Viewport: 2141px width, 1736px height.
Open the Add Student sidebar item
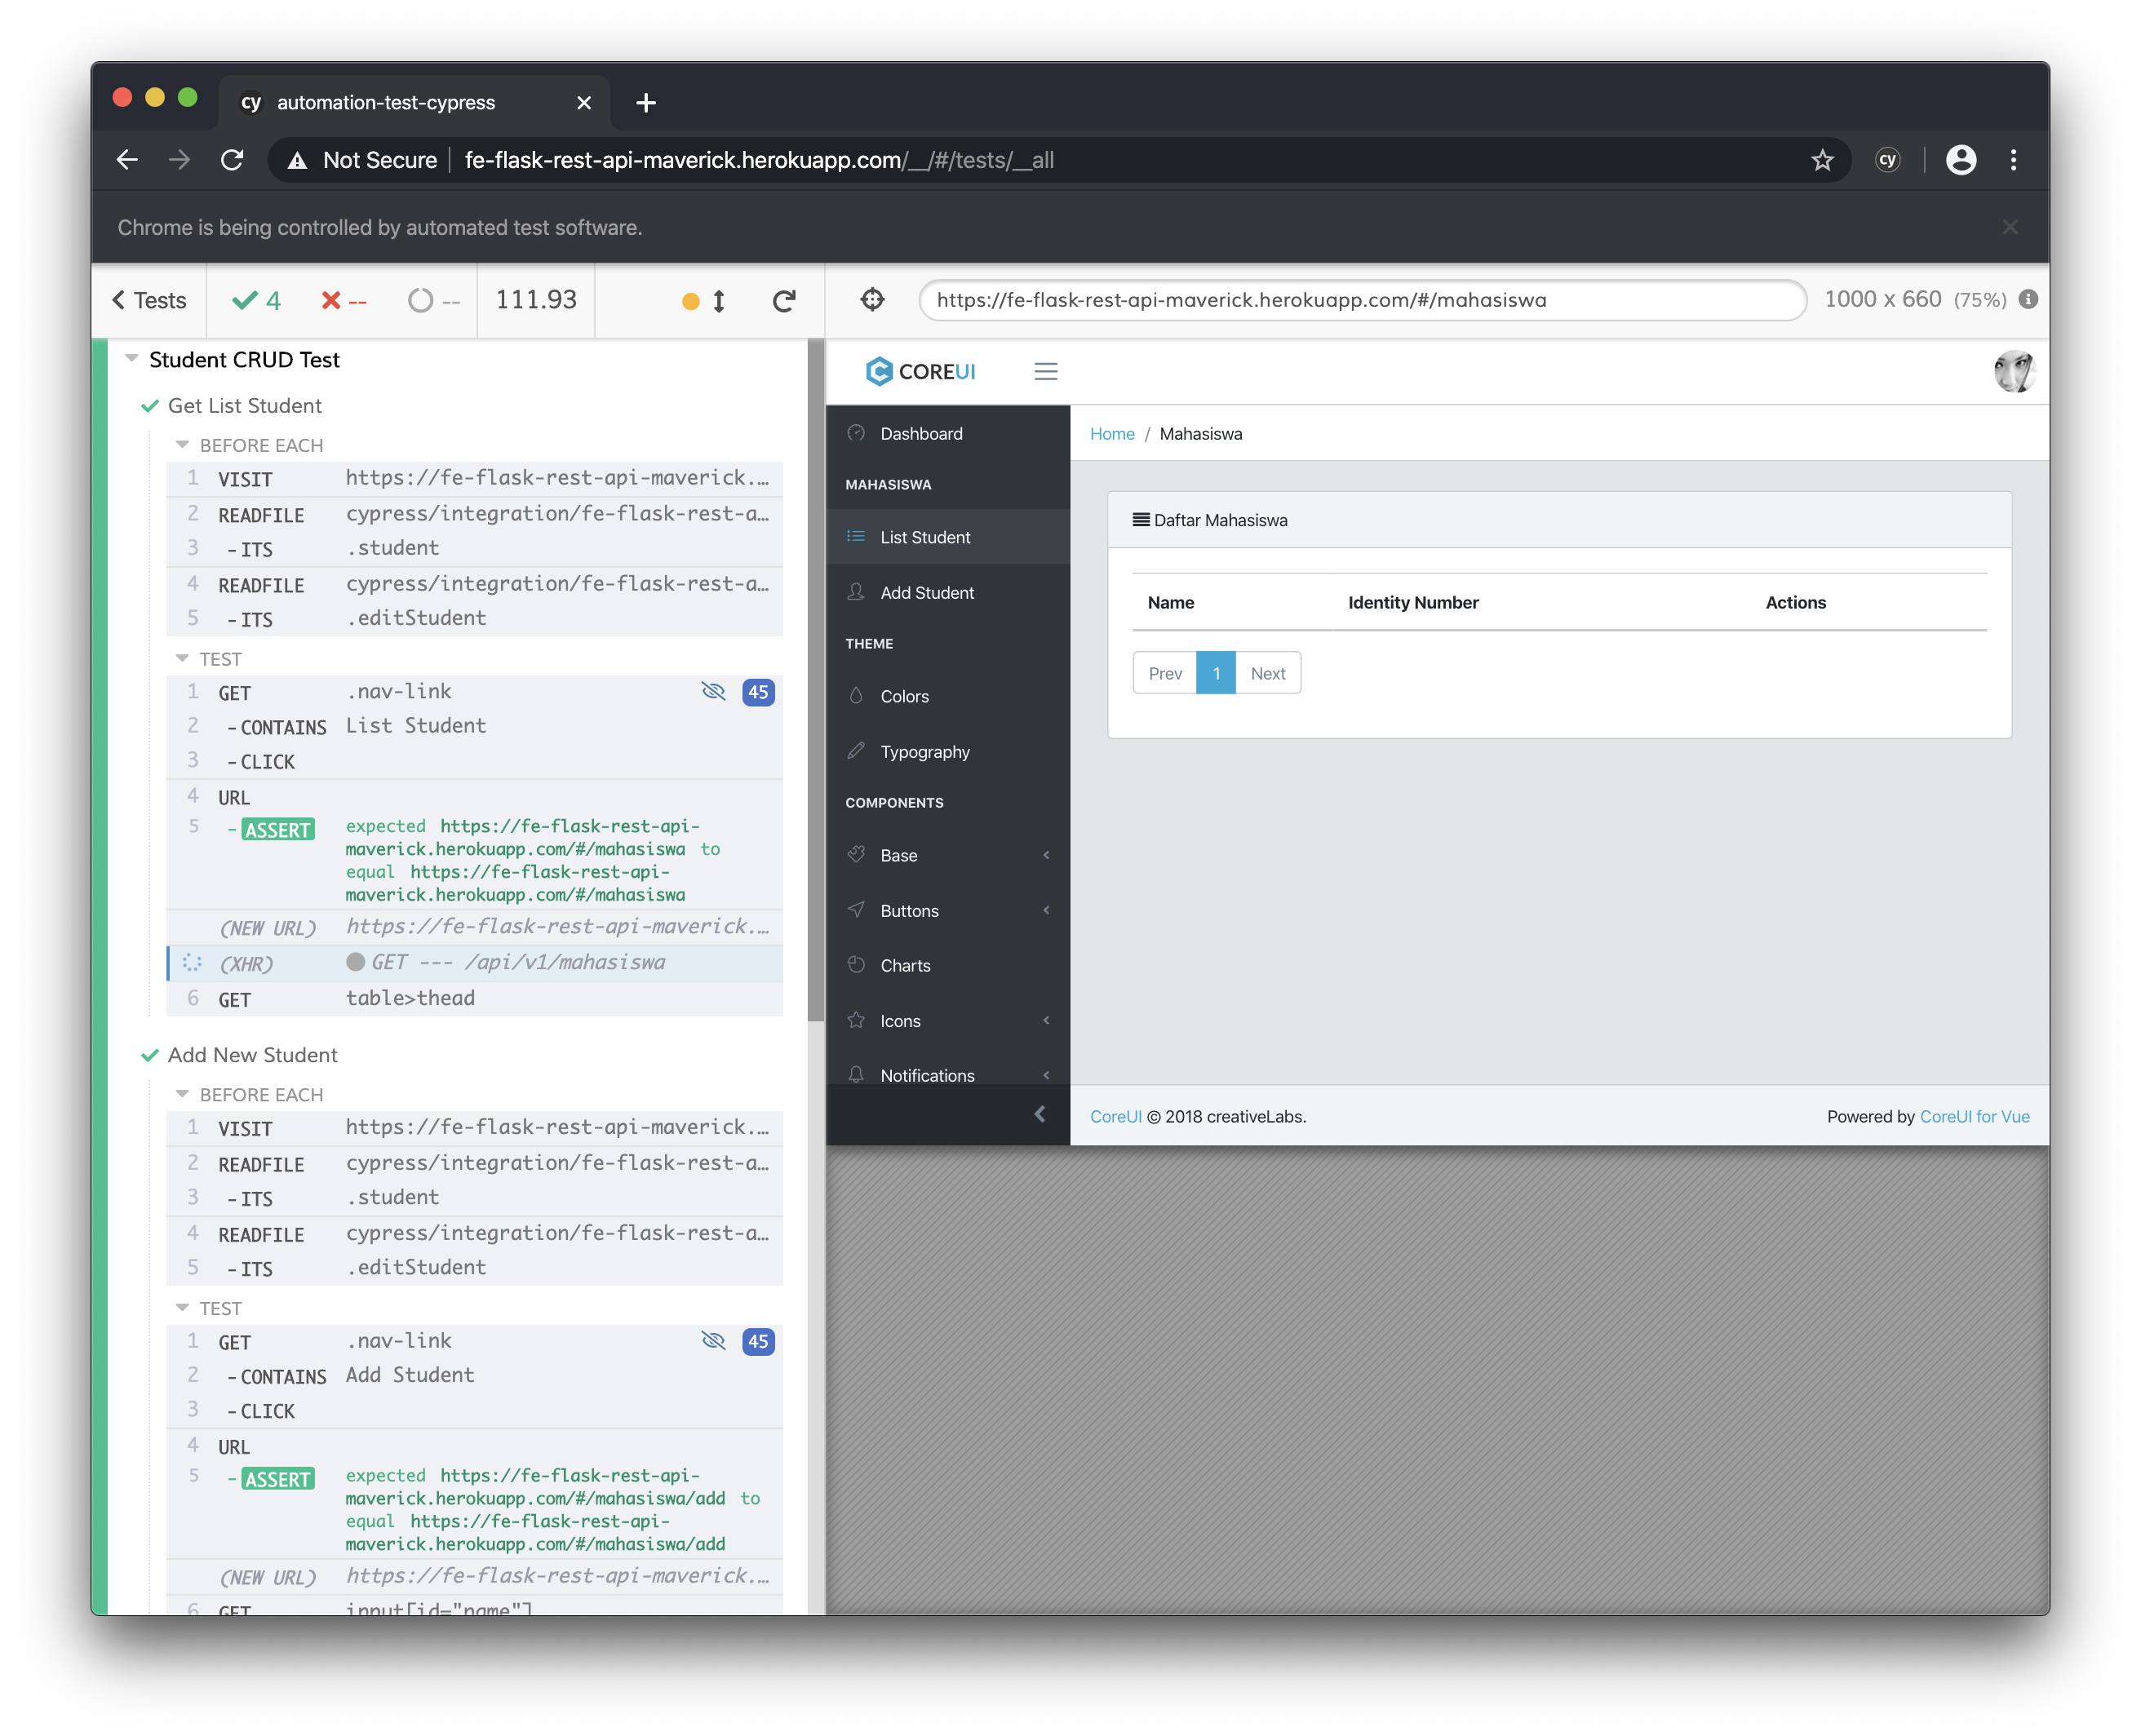(x=927, y=593)
